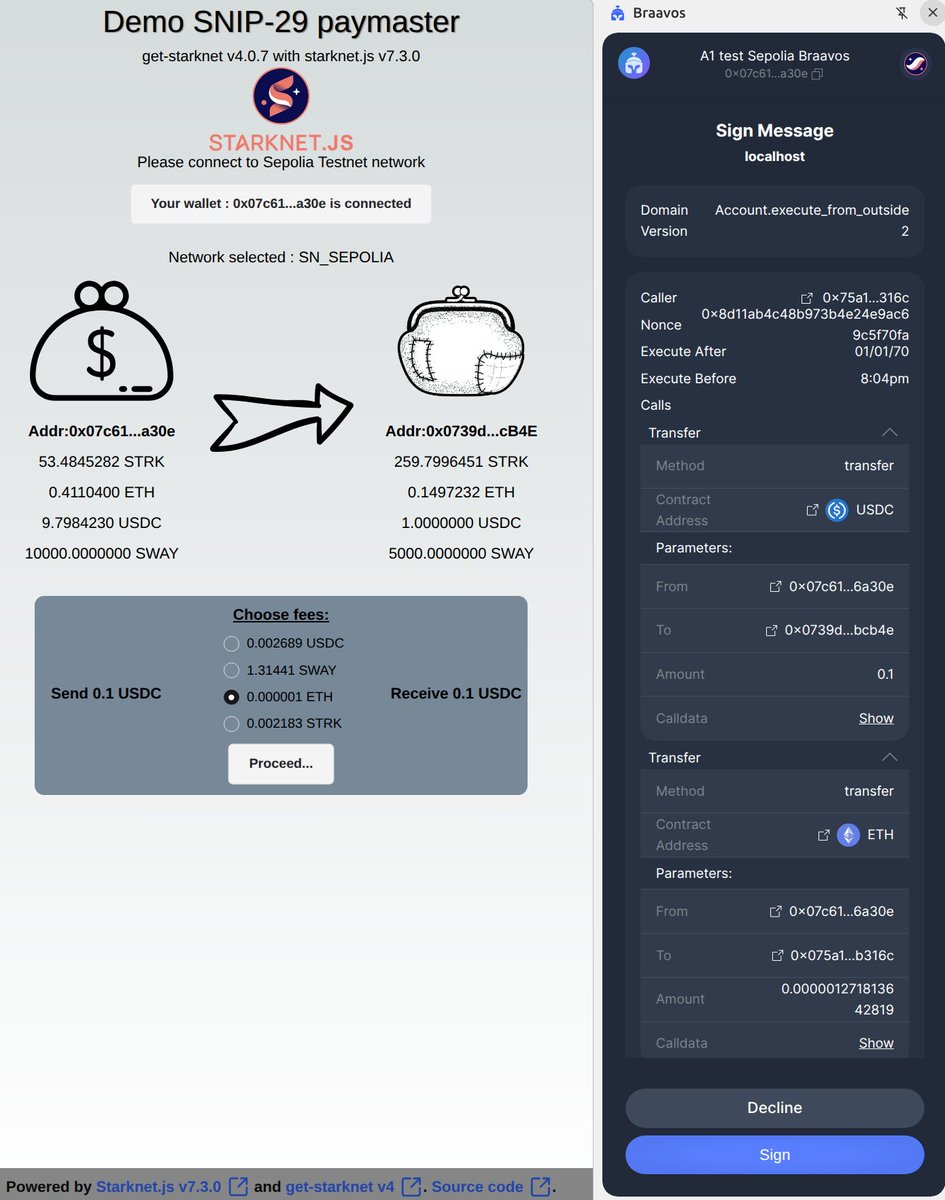Click the Starknet network icon in Braavos header
Viewport: 945px width, 1200px height.
915,64
